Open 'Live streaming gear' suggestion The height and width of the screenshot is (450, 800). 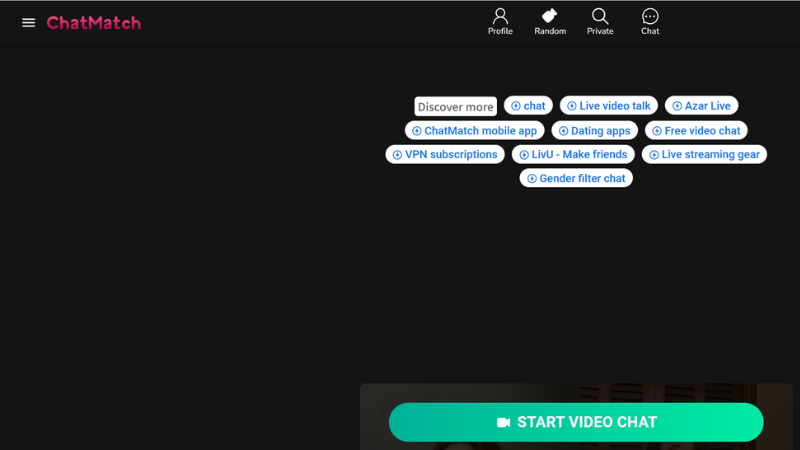(704, 154)
